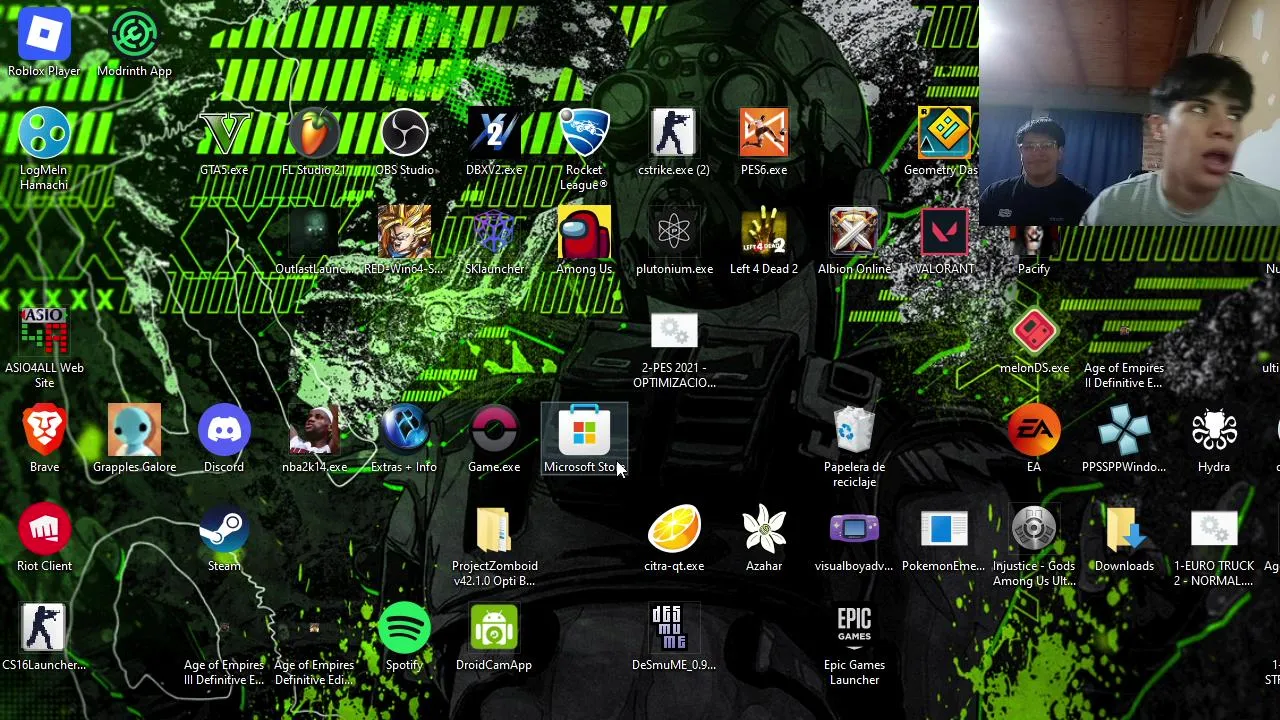The height and width of the screenshot is (720, 1280).
Task: Open the Microsoft Store icon
Action: tap(584, 430)
